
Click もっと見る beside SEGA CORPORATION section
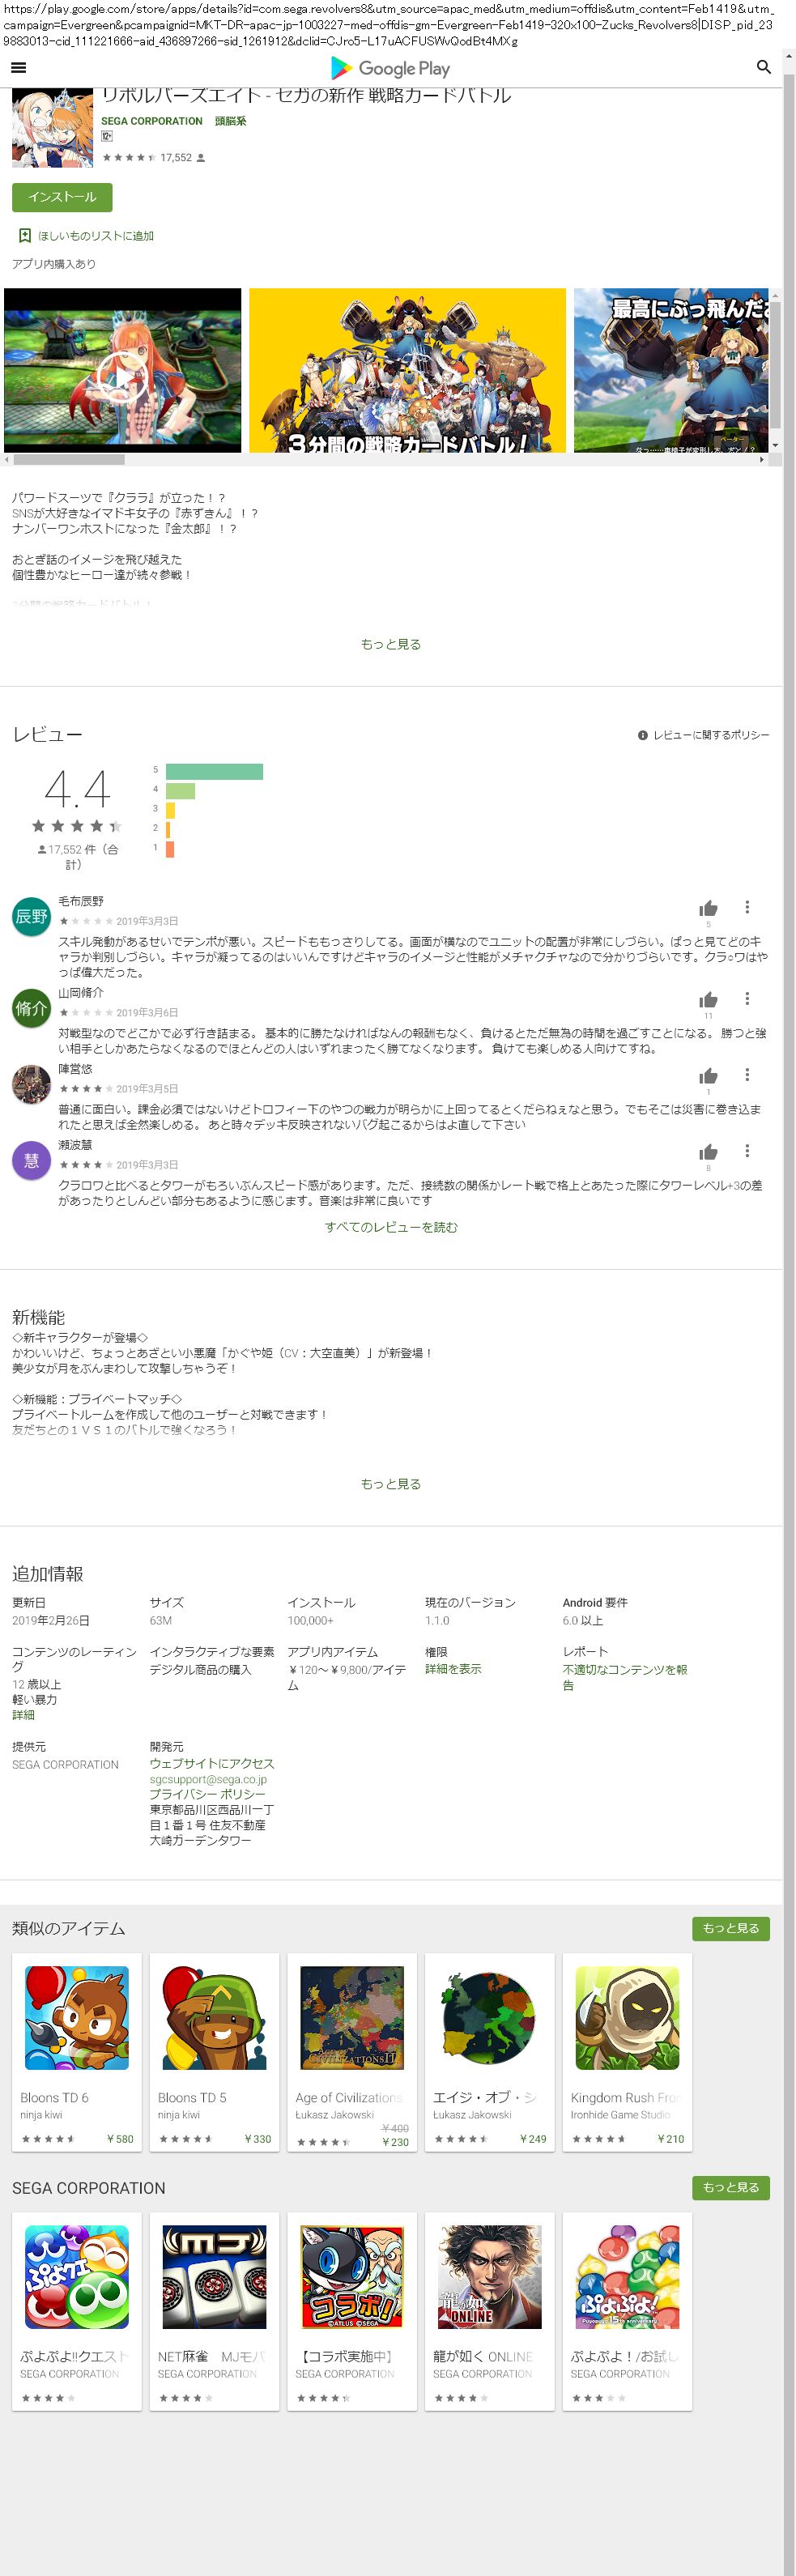click(731, 2187)
